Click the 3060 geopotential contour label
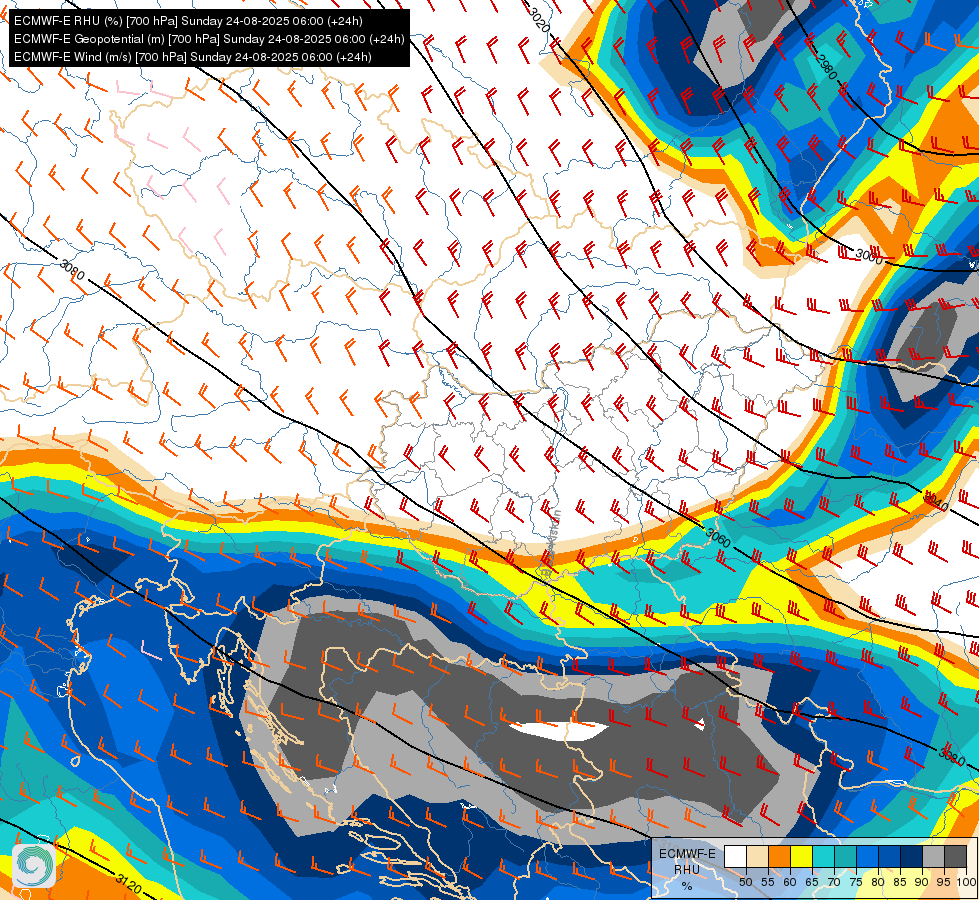Viewport: 979px width, 900px height. tap(717, 538)
